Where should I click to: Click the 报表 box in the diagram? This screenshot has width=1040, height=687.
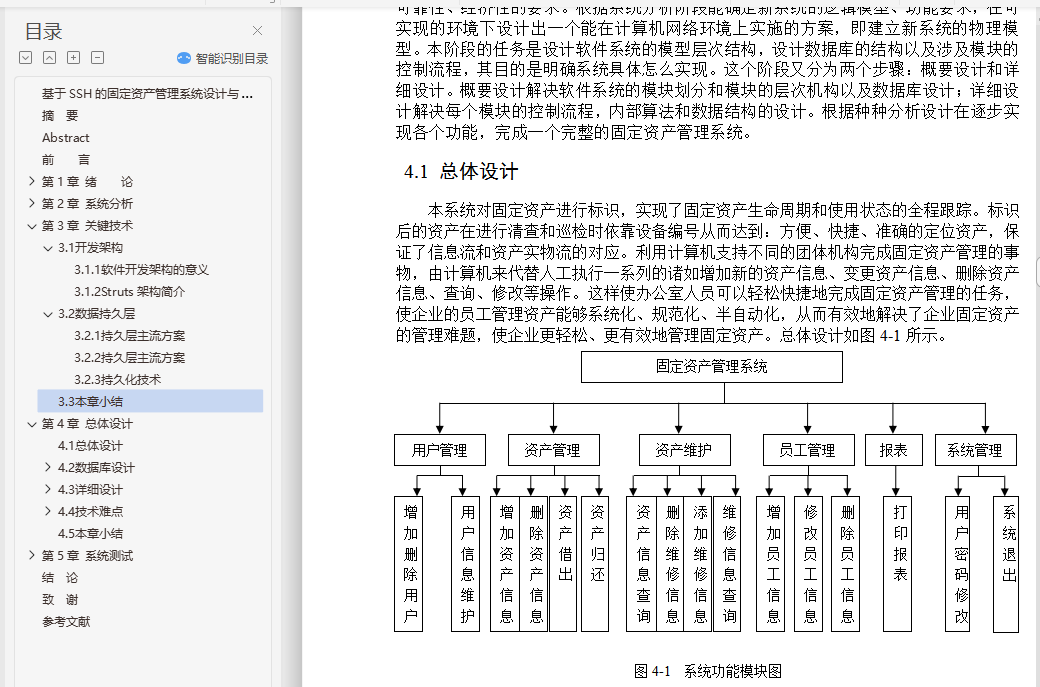(x=893, y=450)
